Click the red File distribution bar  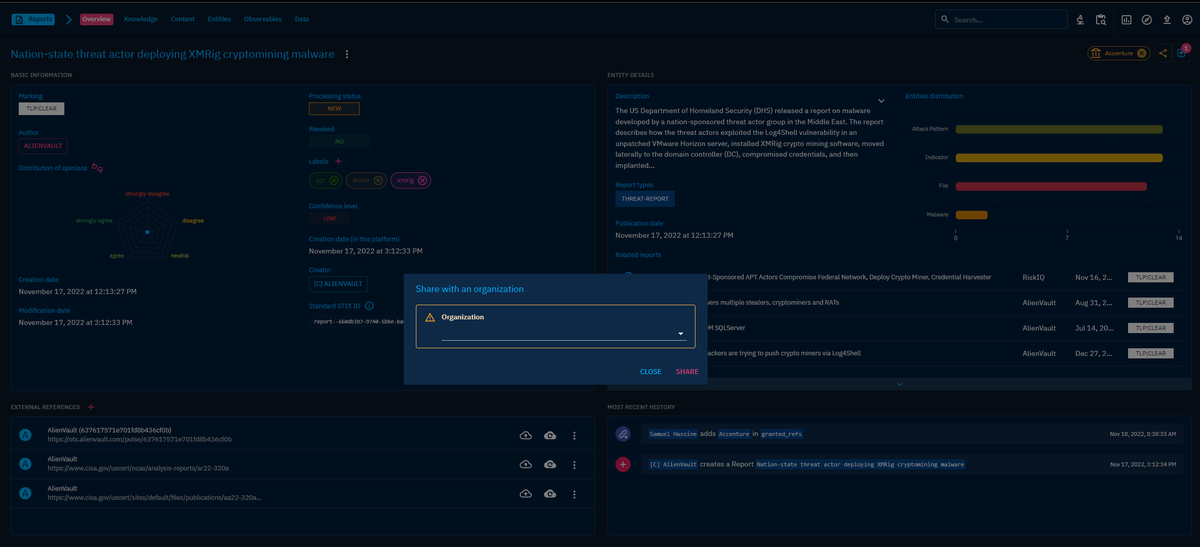[1051, 186]
